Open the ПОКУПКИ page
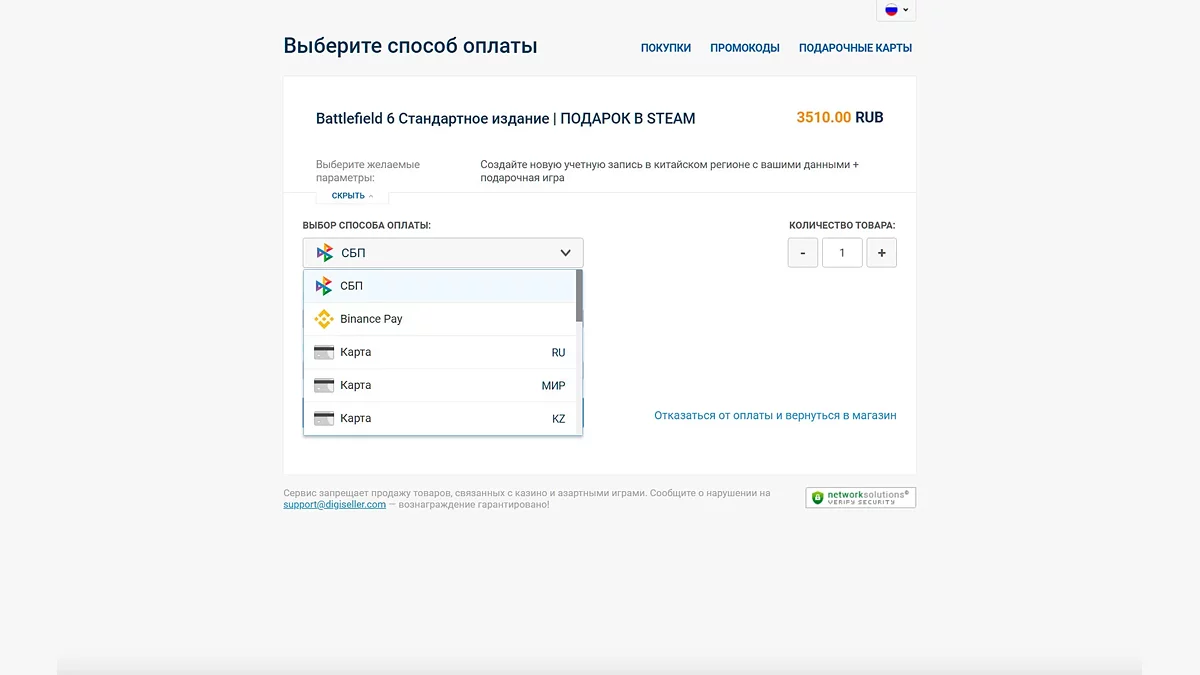The height and width of the screenshot is (675, 1200). pyautogui.click(x=666, y=48)
